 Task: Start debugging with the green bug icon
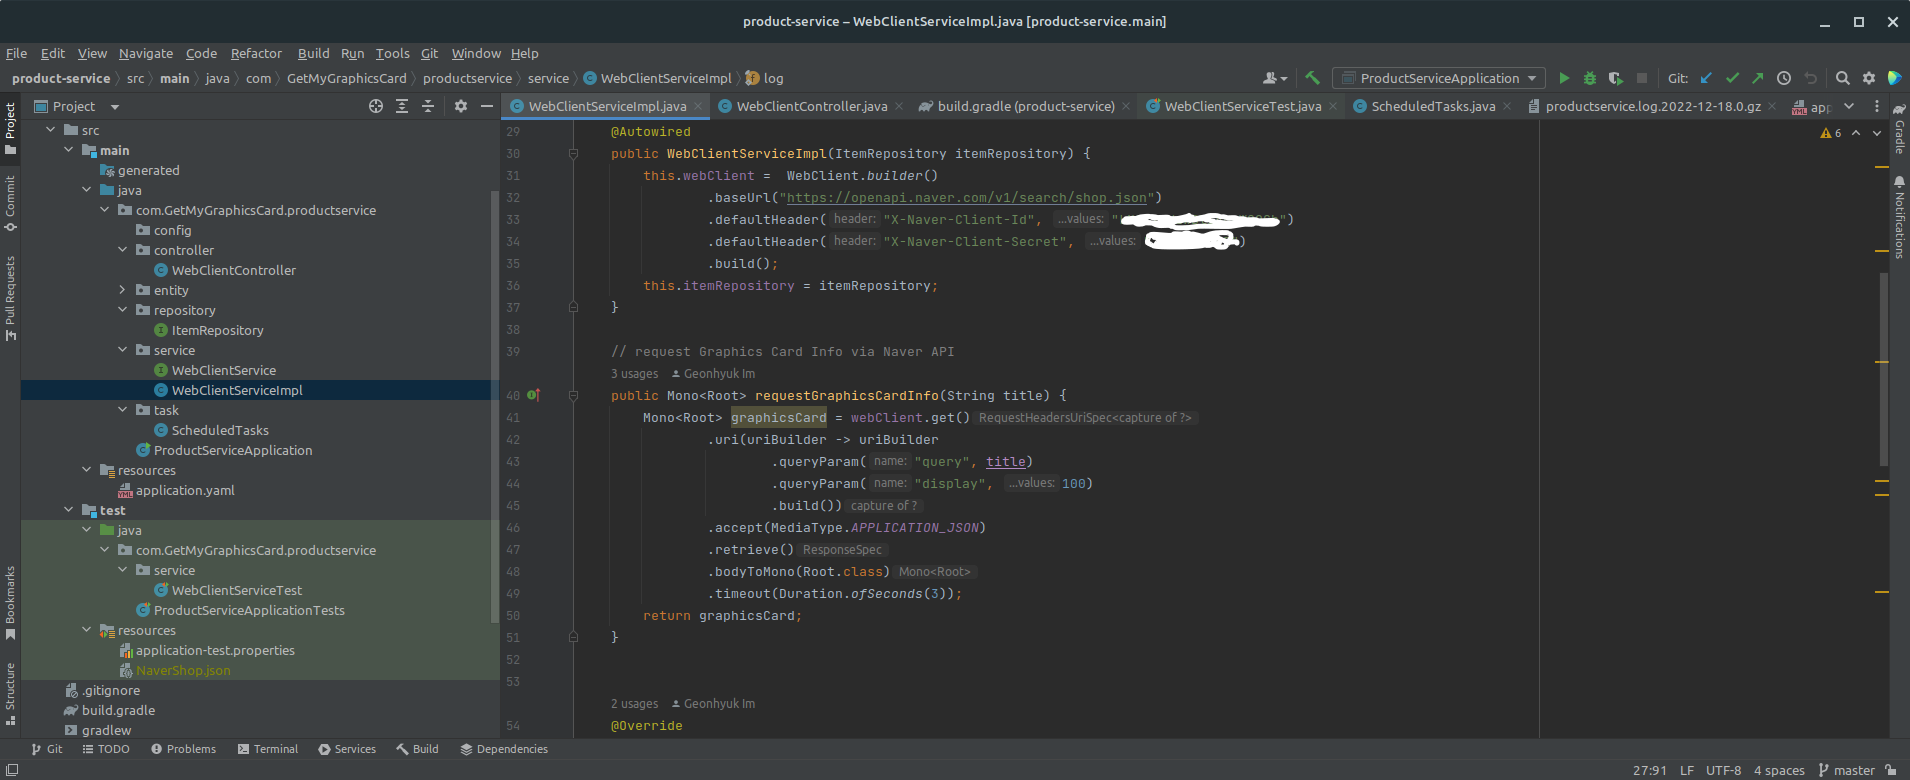1590,78
